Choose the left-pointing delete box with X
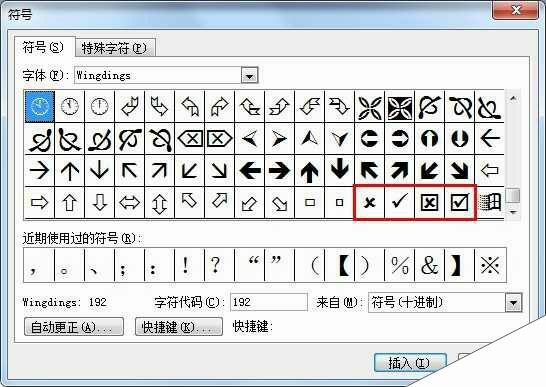546x387 pixels. pyautogui.click(x=190, y=139)
